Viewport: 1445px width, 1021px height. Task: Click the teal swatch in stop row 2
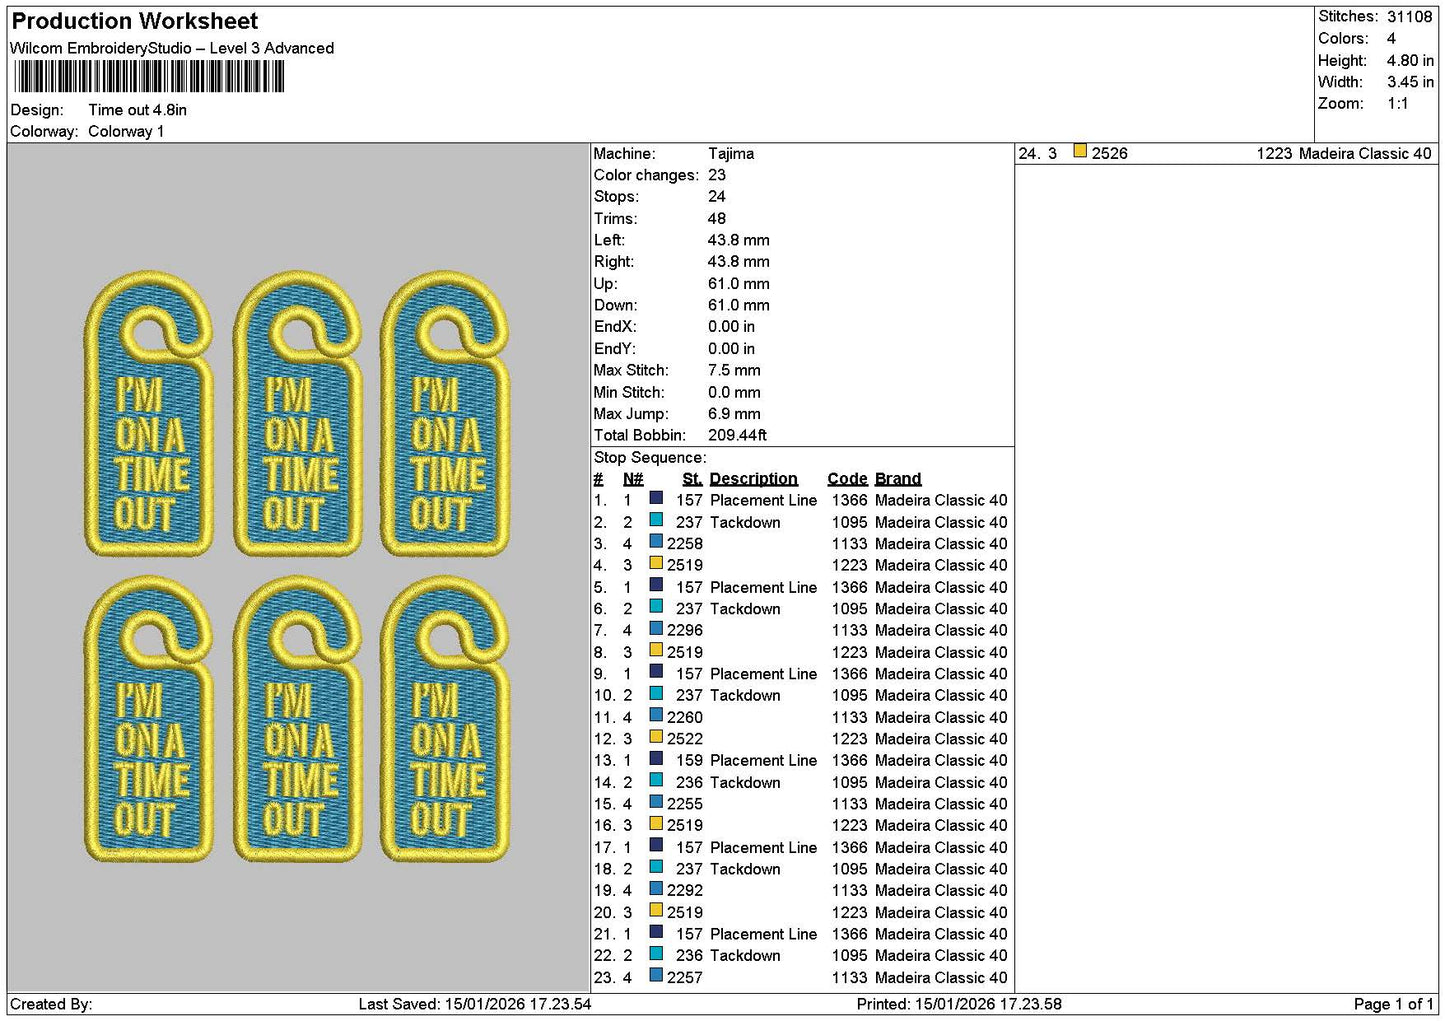[656, 521]
